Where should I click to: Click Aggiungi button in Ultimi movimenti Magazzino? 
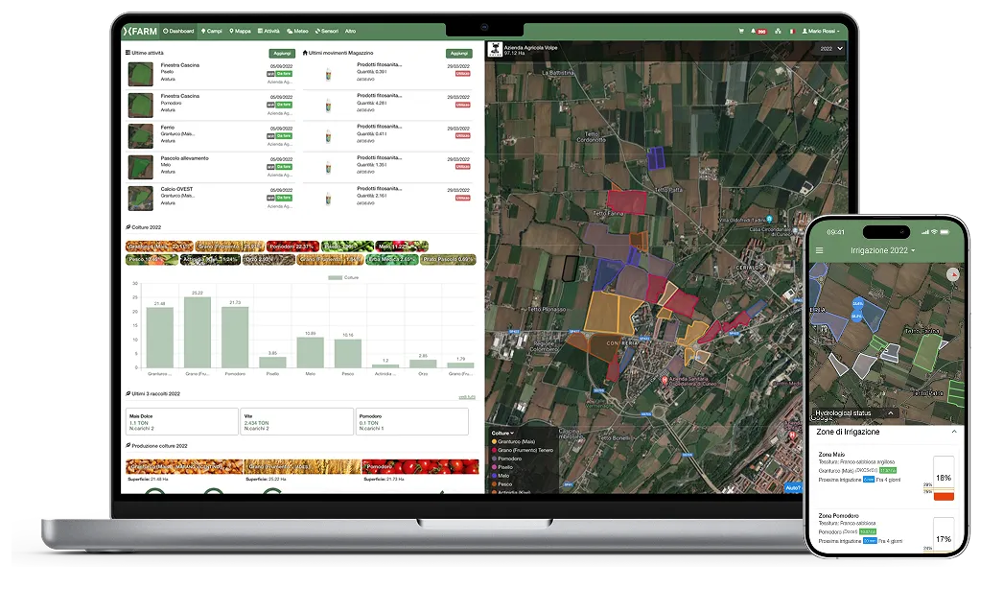point(458,52)
